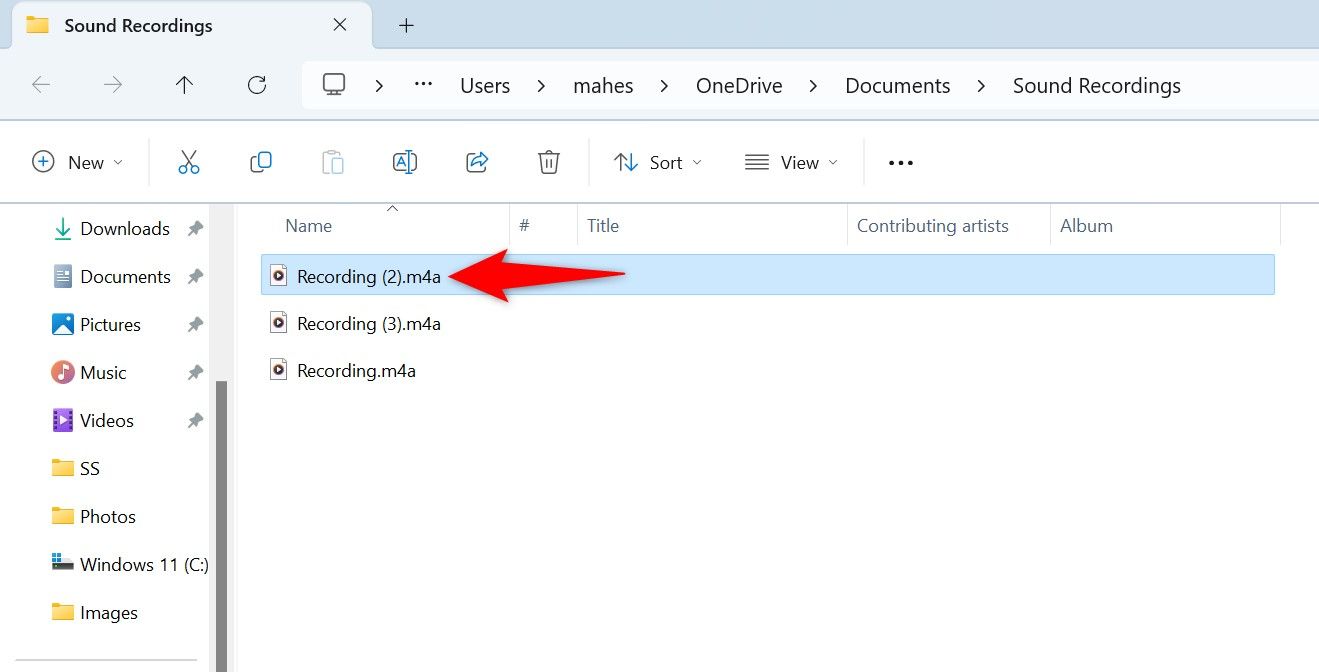1319x672 pixels.
Task: Click the Recording (3).m4a file icon
Action: [279, 323]
